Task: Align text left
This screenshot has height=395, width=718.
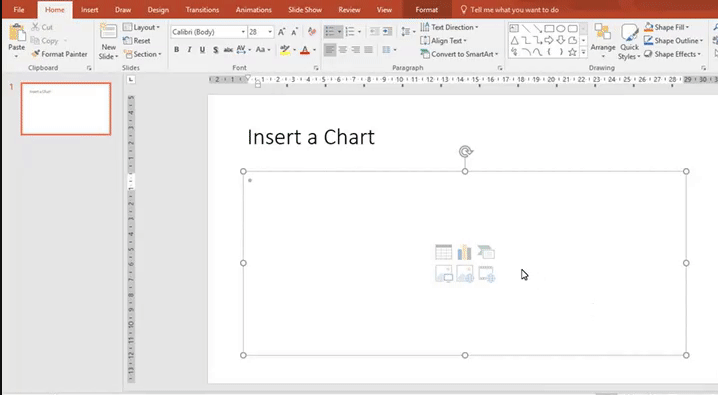Action: tap(330, 49)
